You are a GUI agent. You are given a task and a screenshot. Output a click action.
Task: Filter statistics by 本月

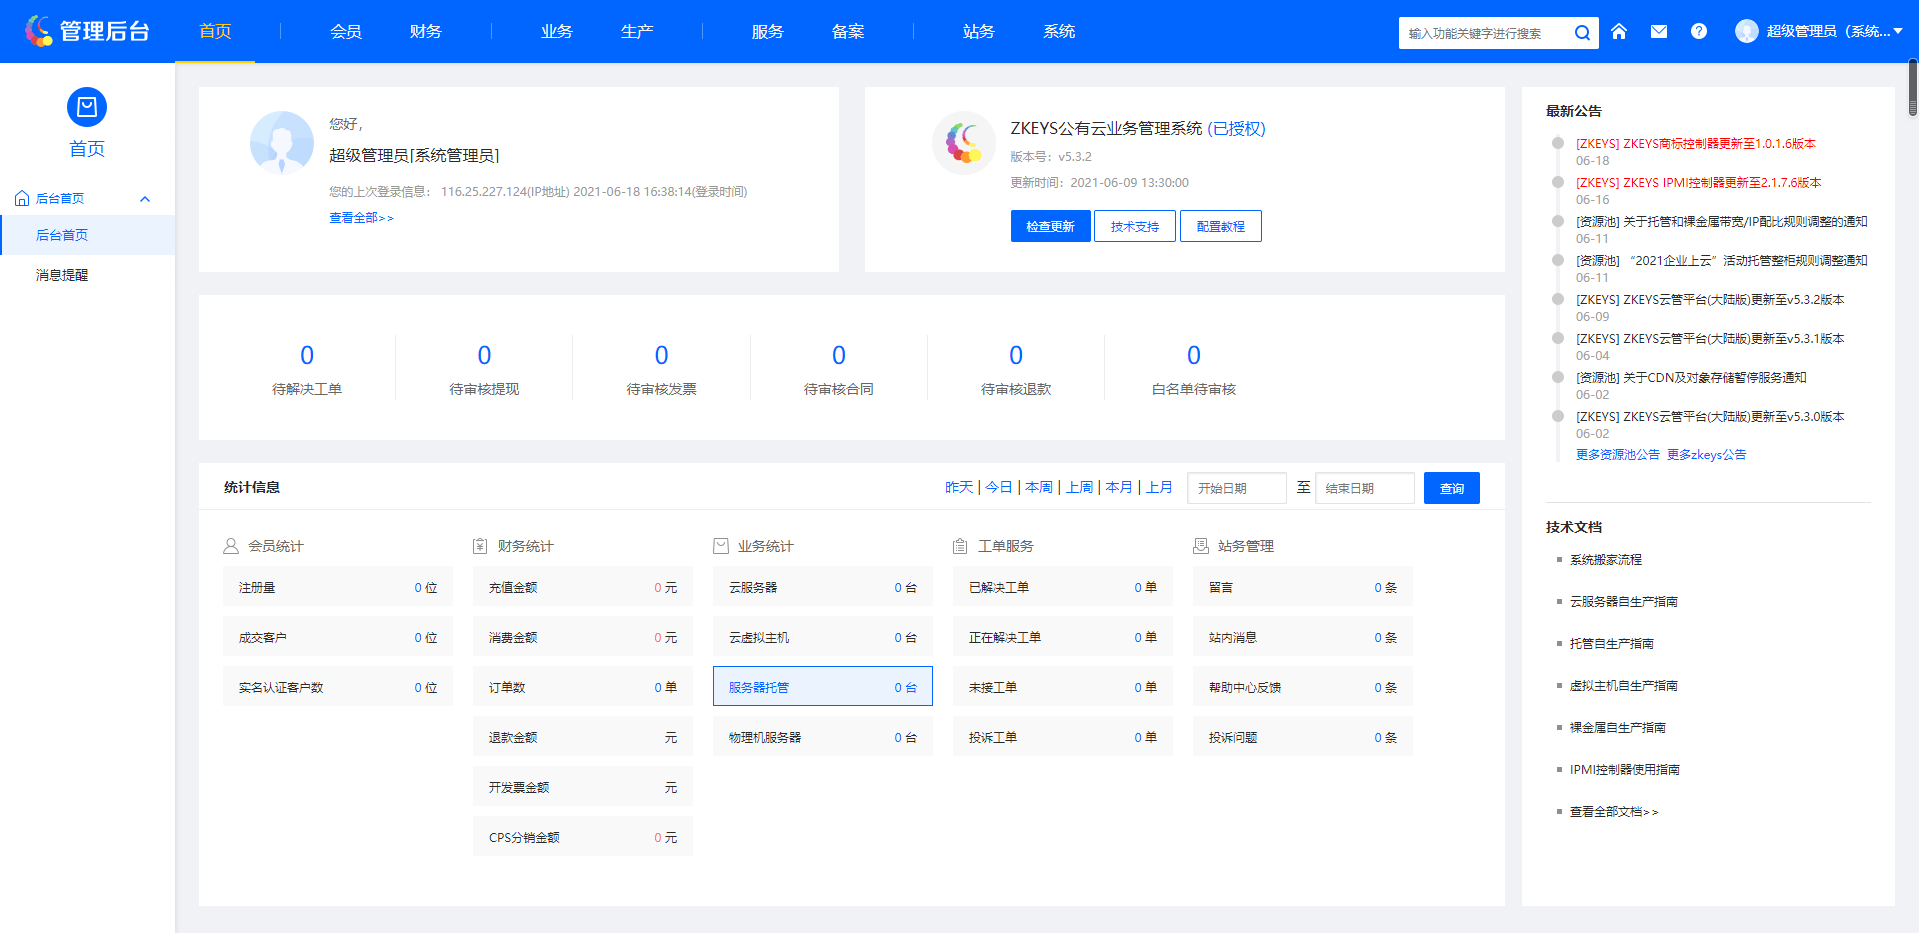pyautogui.click(x=1119, y=487)
